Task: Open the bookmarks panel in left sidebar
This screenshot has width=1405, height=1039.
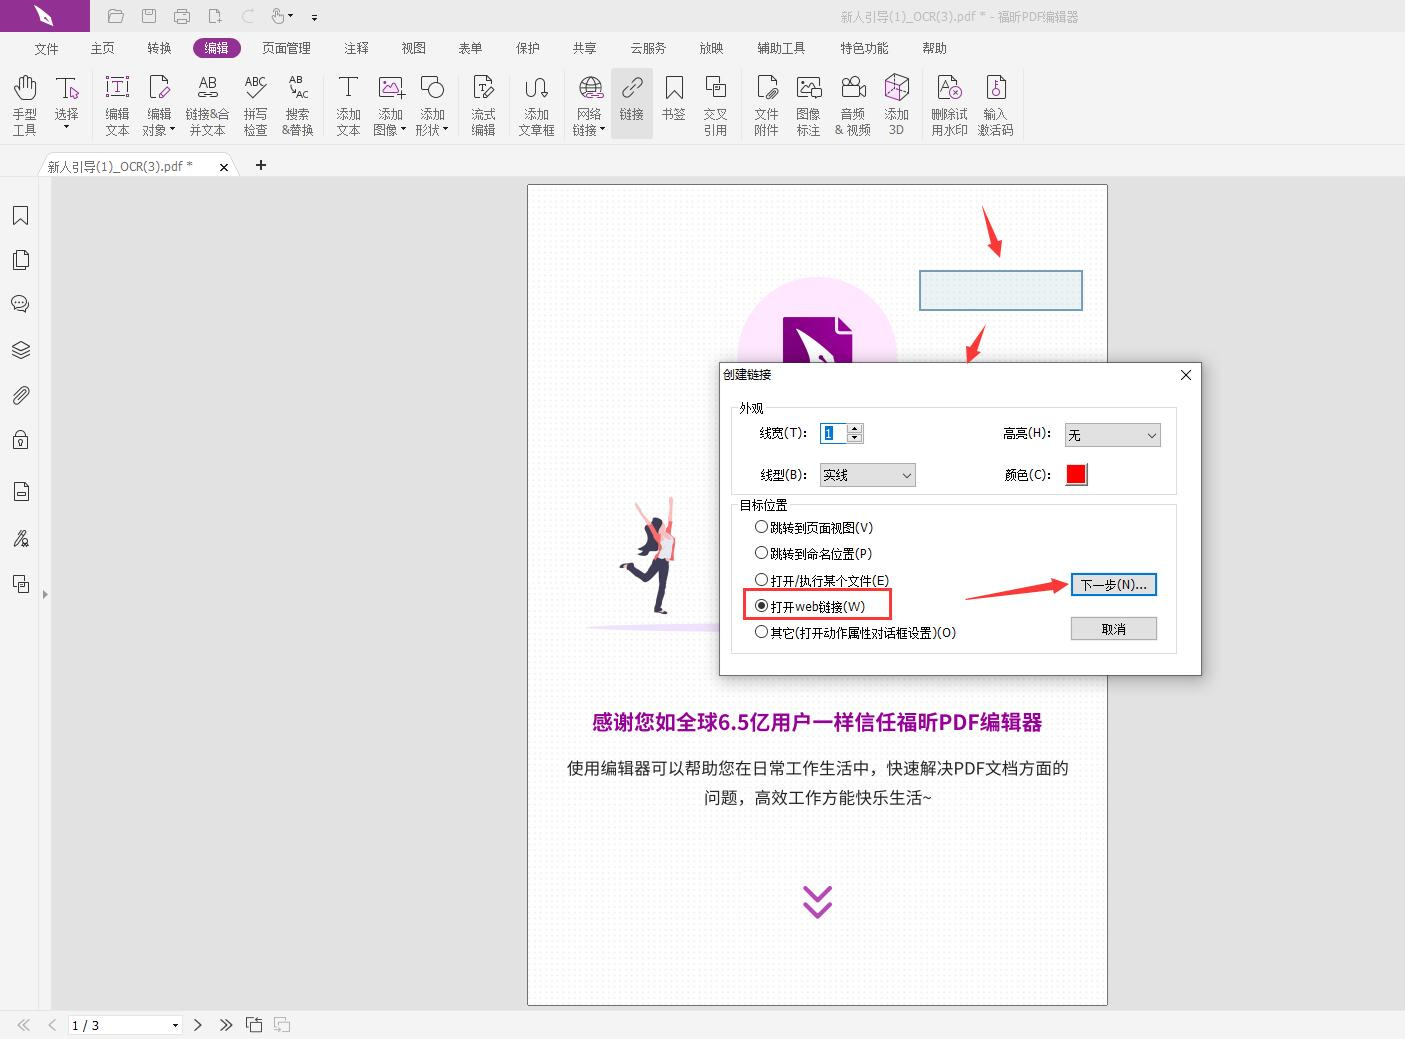Action: 21,214
